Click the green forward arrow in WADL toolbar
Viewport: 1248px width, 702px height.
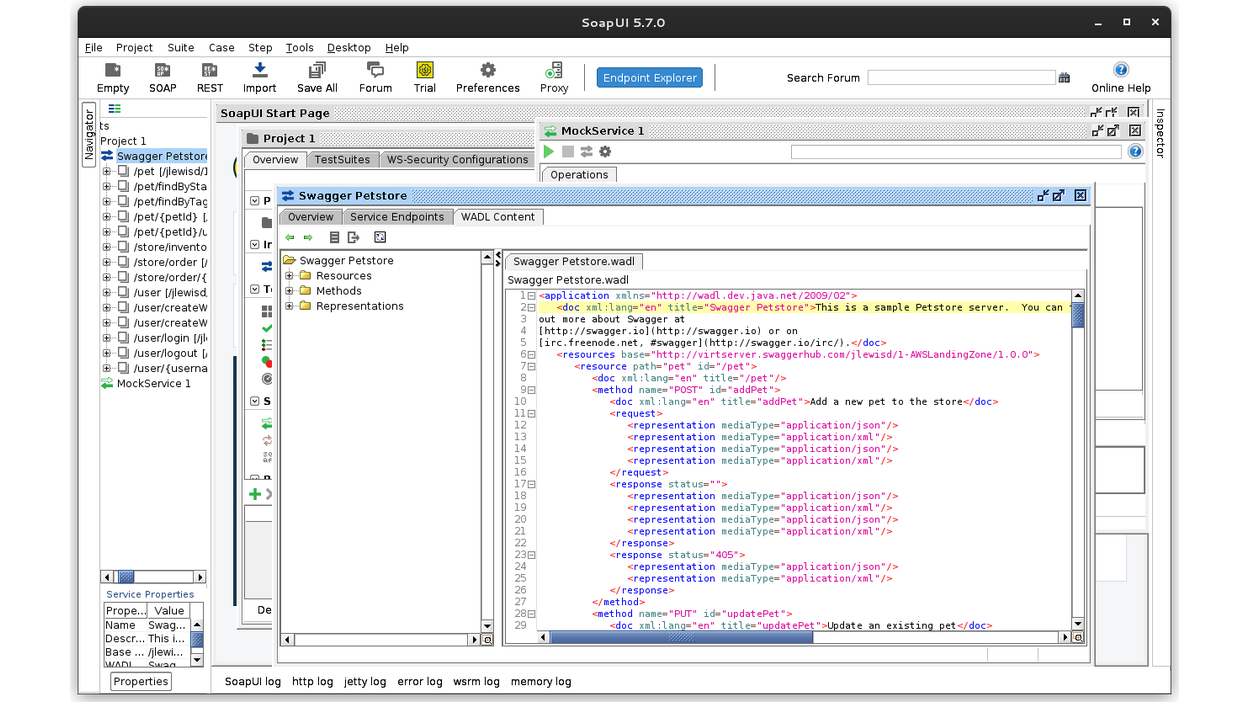(308, 238)
